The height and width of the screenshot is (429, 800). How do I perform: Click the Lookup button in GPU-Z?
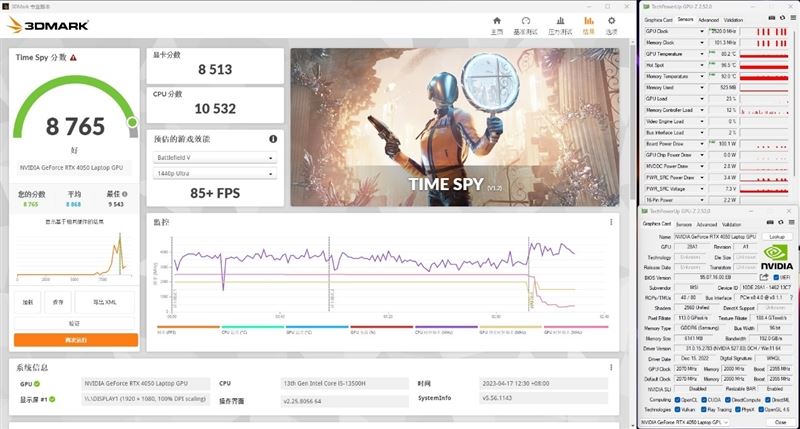(777, 237)
